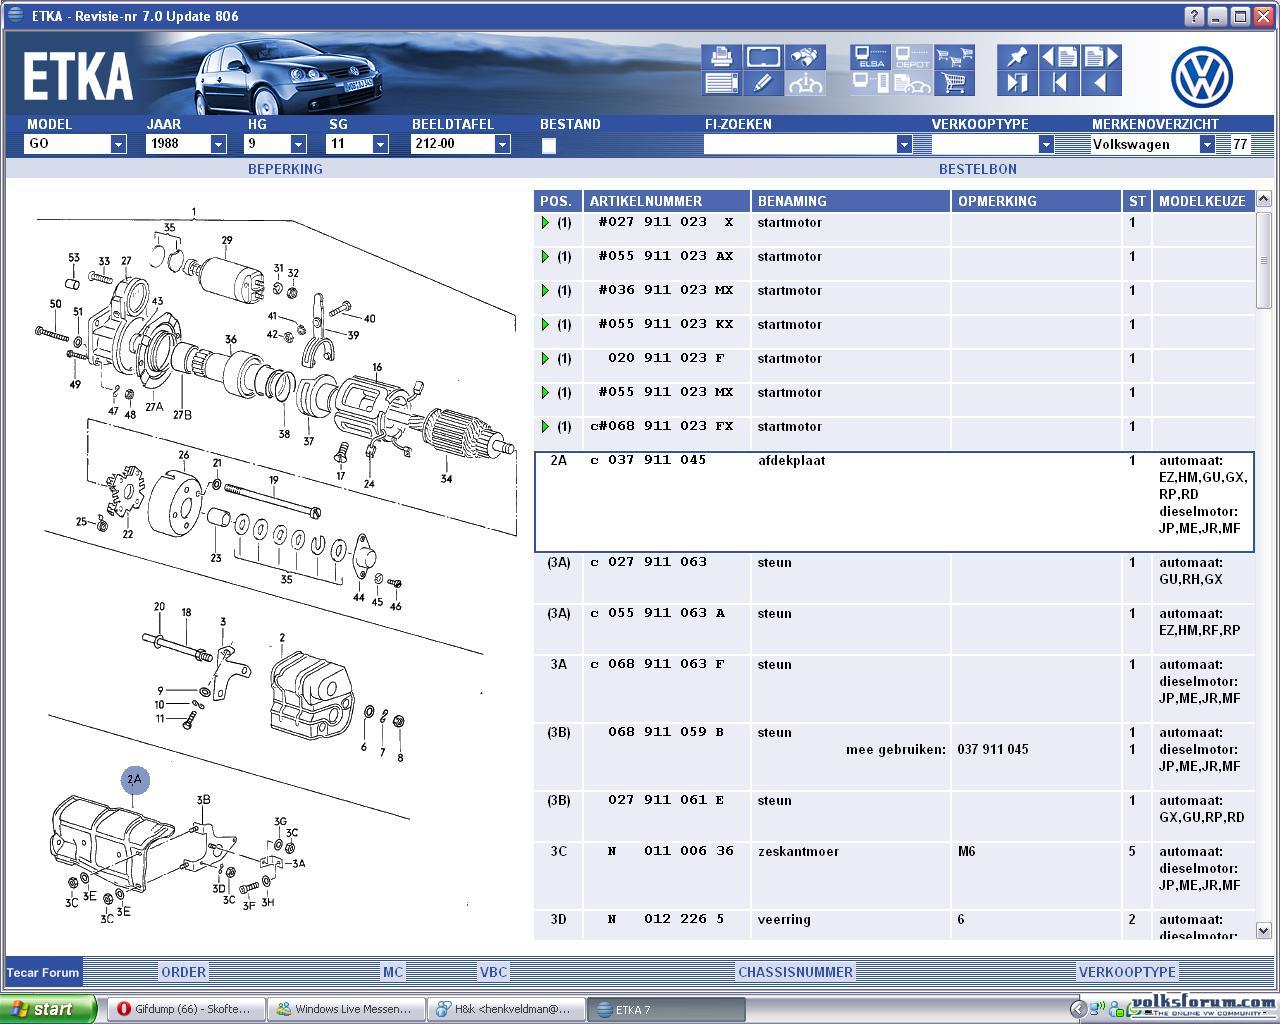
Task: Open the HG dropdown
Action: click(x=298, y=144)
